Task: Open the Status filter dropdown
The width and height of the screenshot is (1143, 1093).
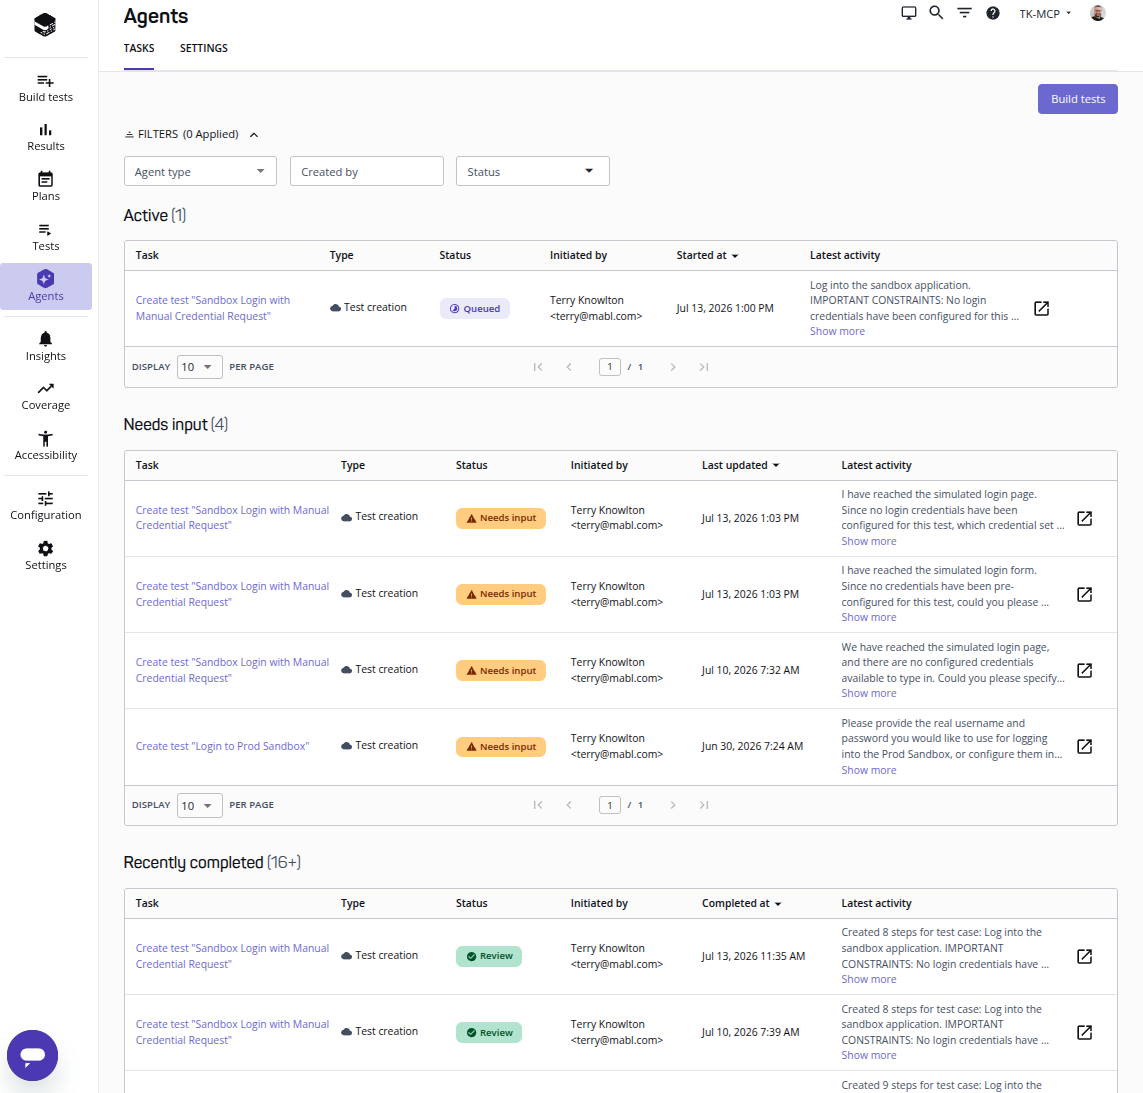Action: tap(532, 171)
